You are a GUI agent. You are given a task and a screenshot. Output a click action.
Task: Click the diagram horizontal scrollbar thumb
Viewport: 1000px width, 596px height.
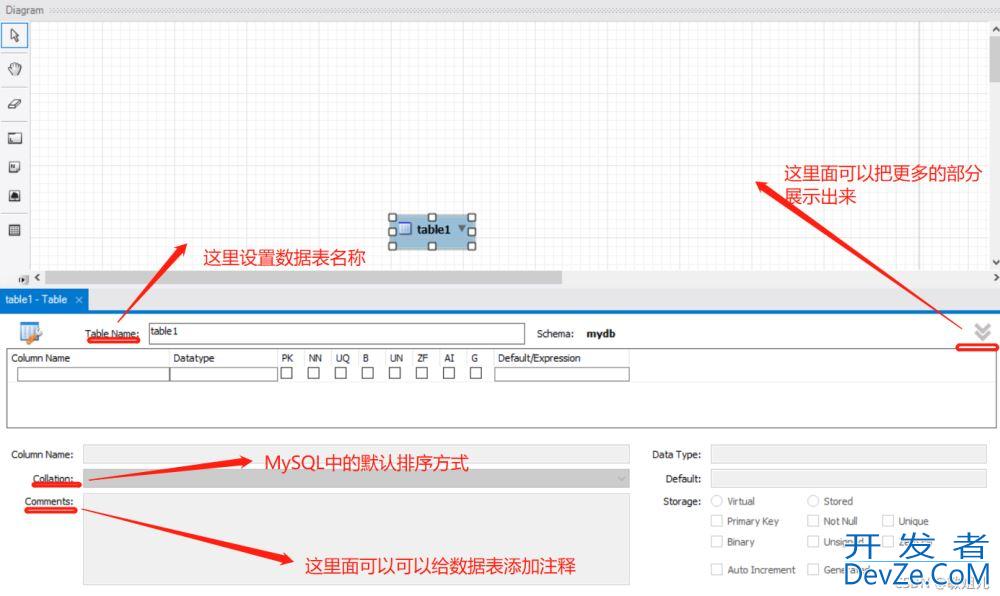[304, 277]
